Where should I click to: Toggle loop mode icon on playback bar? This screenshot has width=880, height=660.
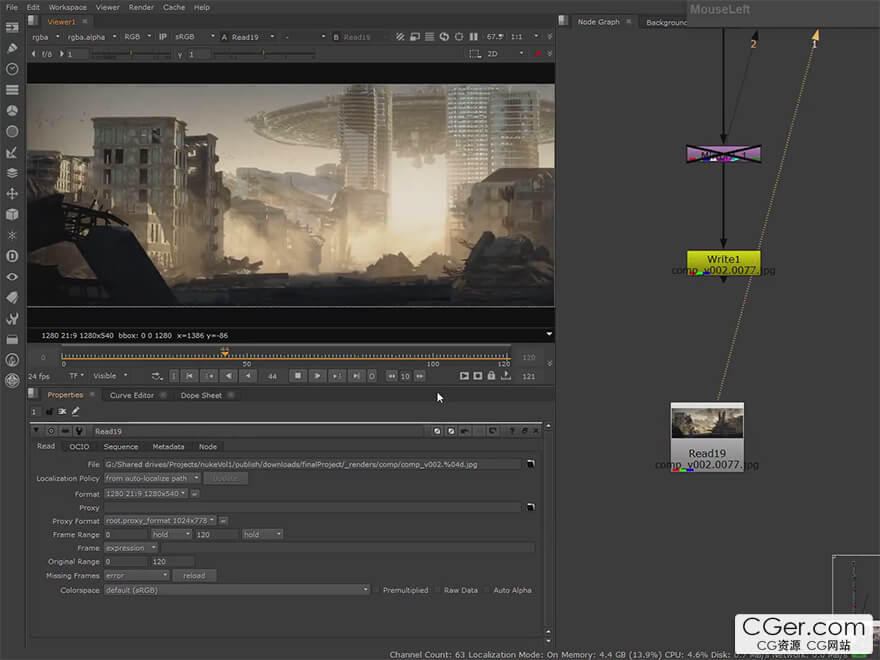click(x=157, y=376)
